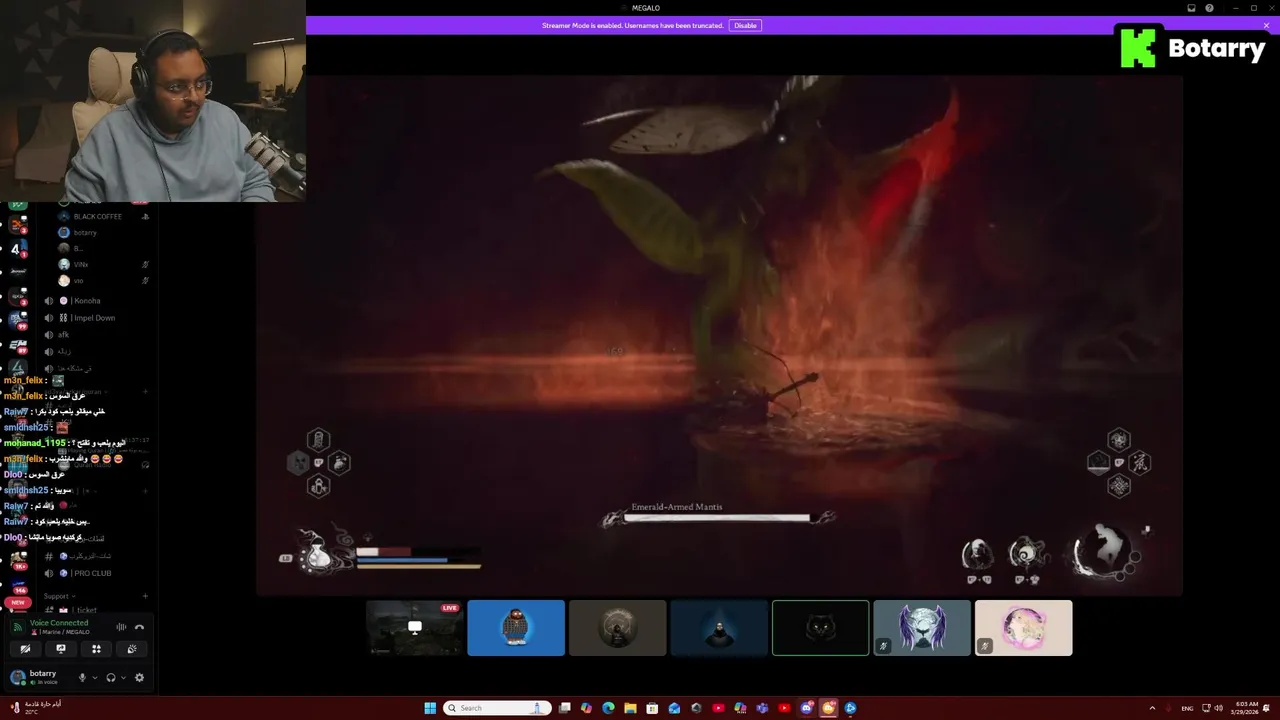Open the EM server icon with 99 badge
The image size is (1280, 720).
pos(18,345)
